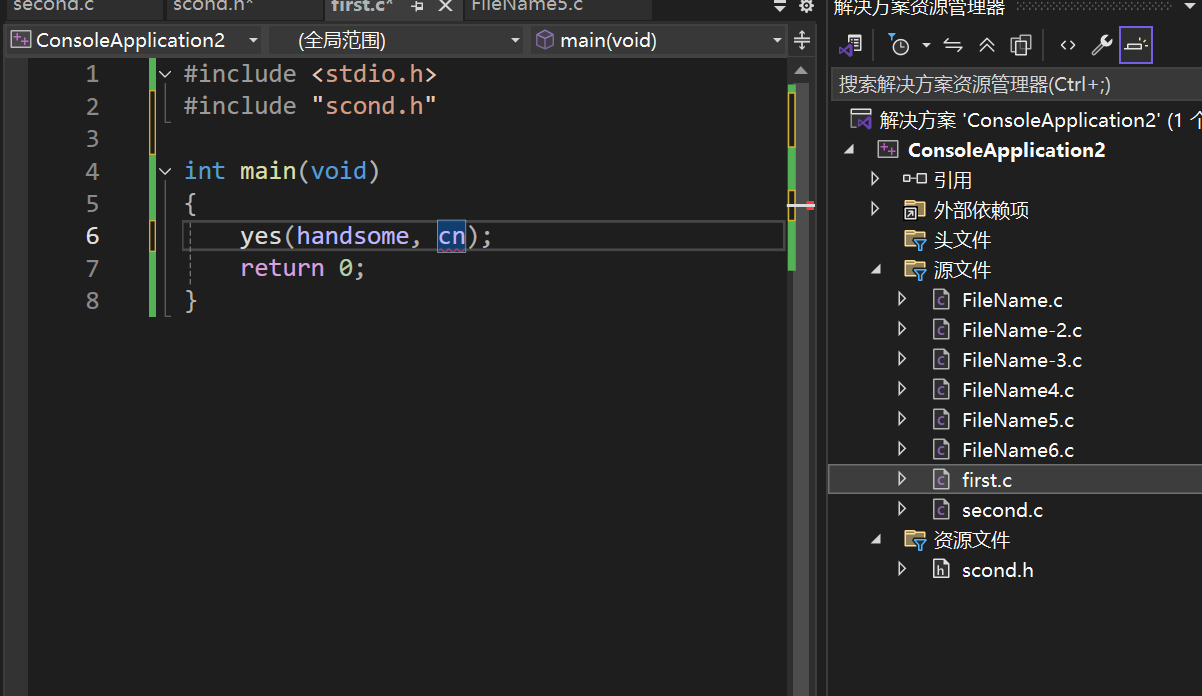Collapse the main function at line 4
Viewport: 1202px width, 696px height.
(165, 172)
